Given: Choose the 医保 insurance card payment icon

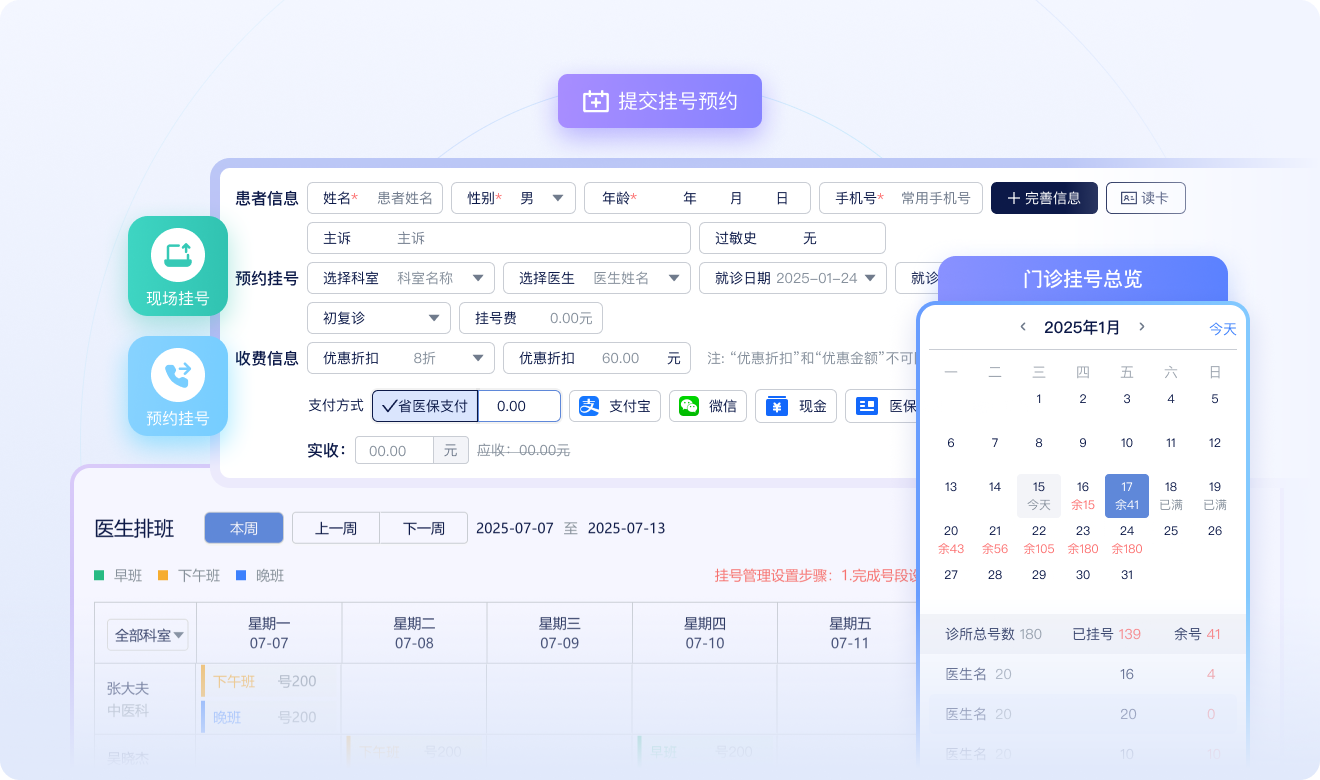Looking at the screenshot, I should [x=867, y=406].
